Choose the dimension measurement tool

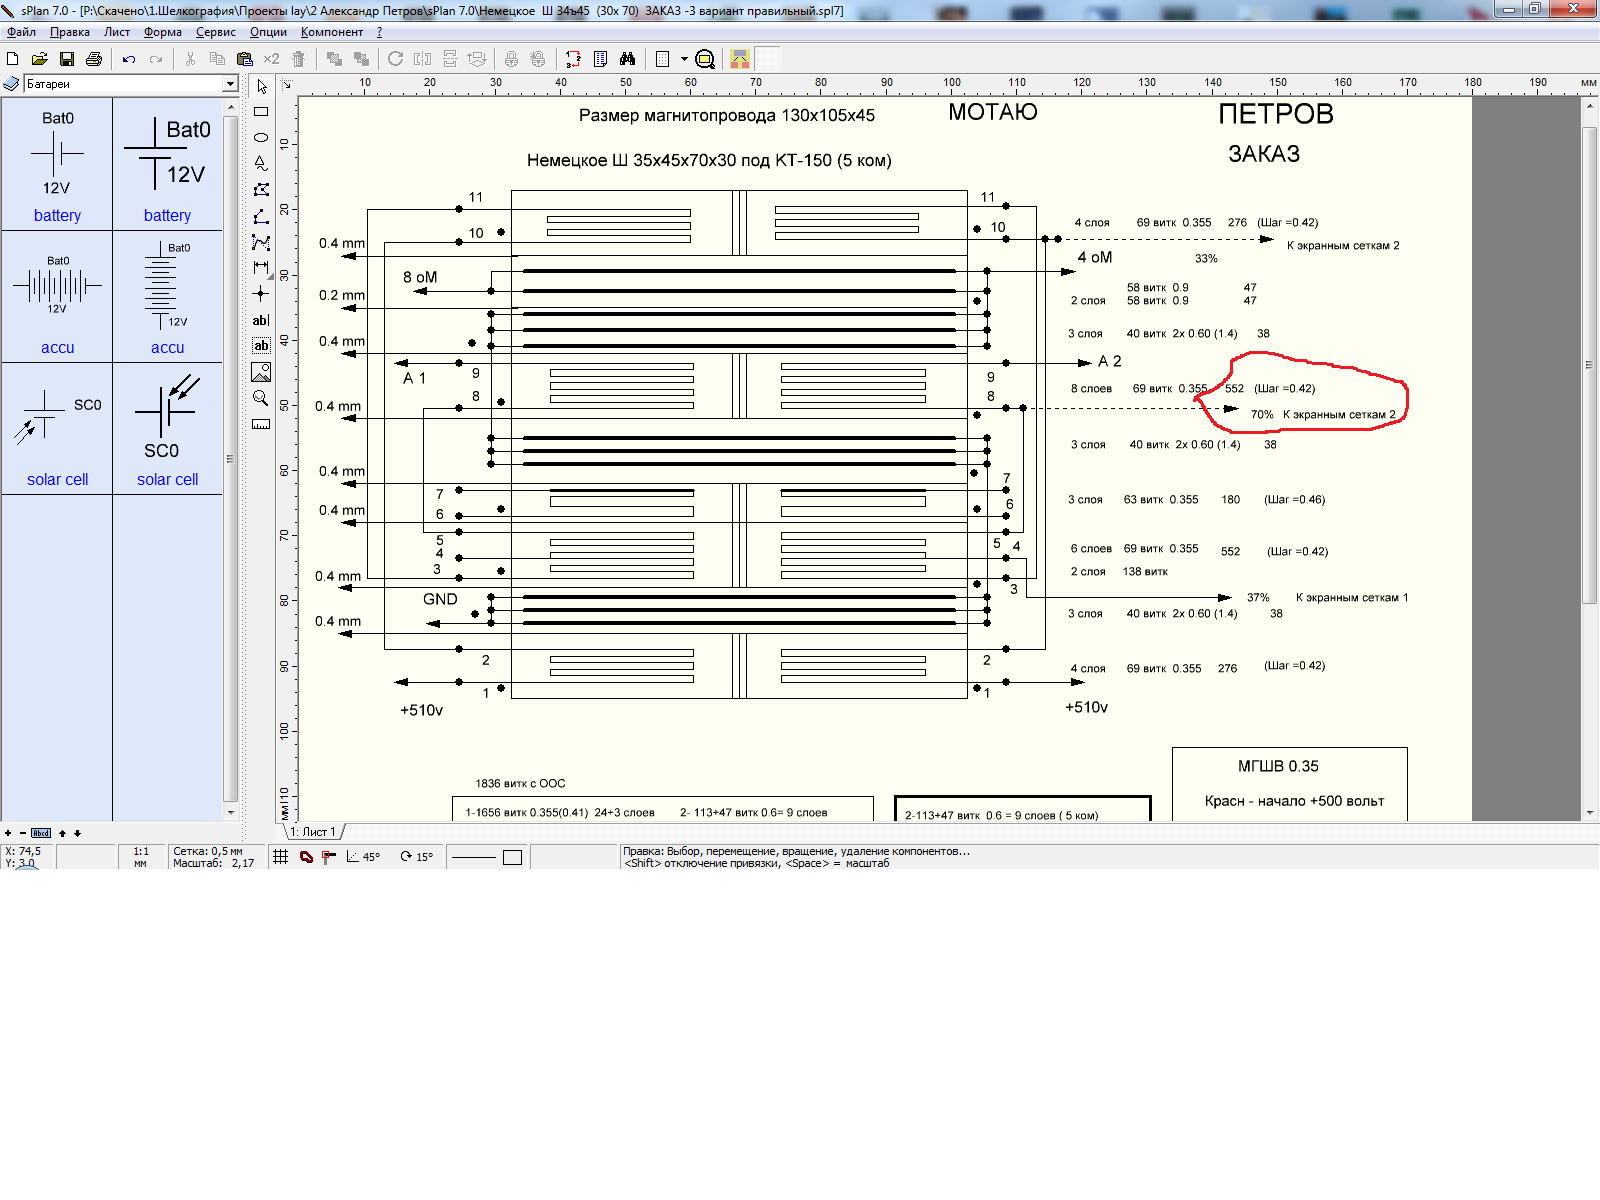(x=261, y=268)
